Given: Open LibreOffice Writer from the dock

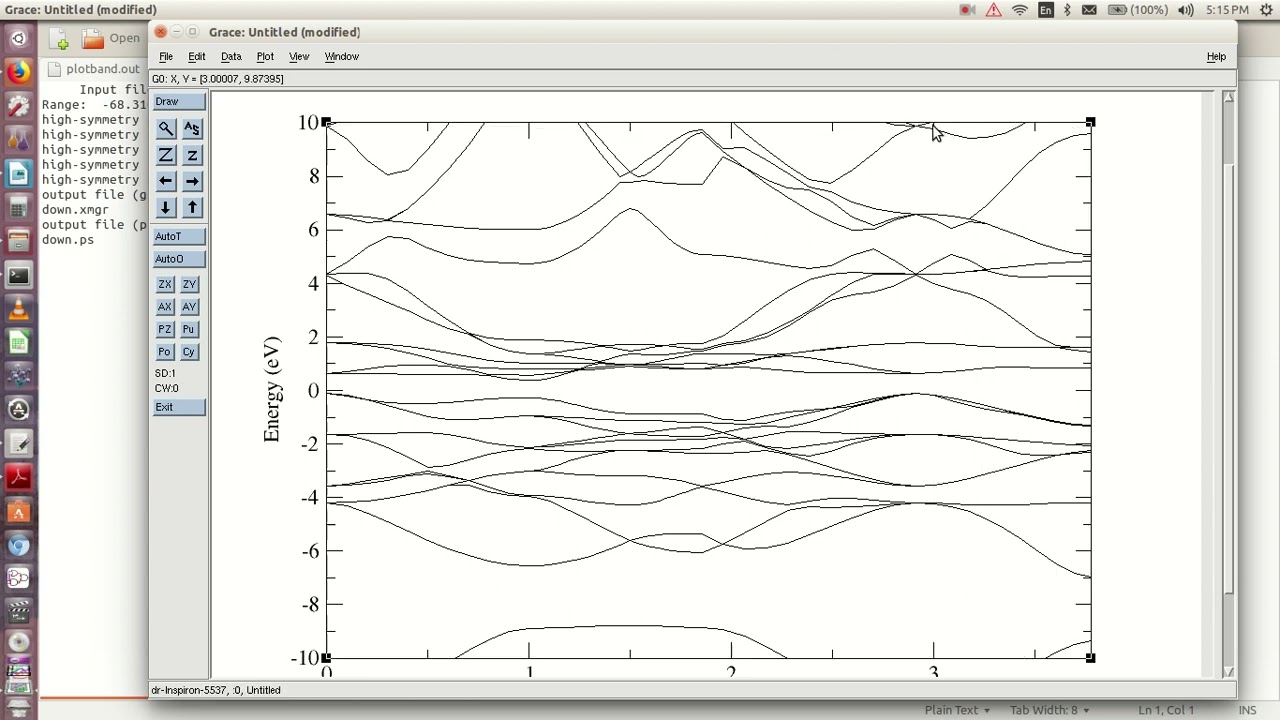Looking at the screenshot, I should [x=19, y=174].
